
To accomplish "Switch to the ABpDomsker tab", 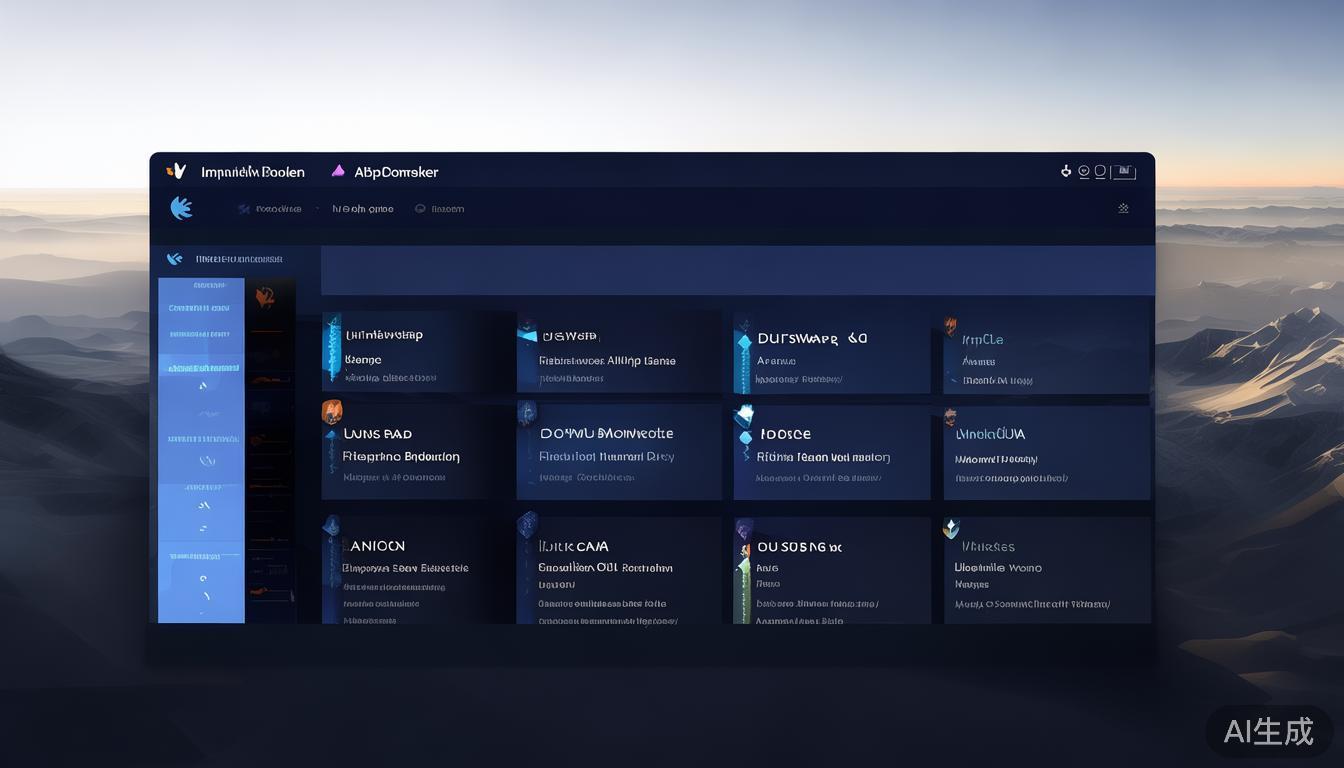I will pyautogui.click(x=396, y=172).
